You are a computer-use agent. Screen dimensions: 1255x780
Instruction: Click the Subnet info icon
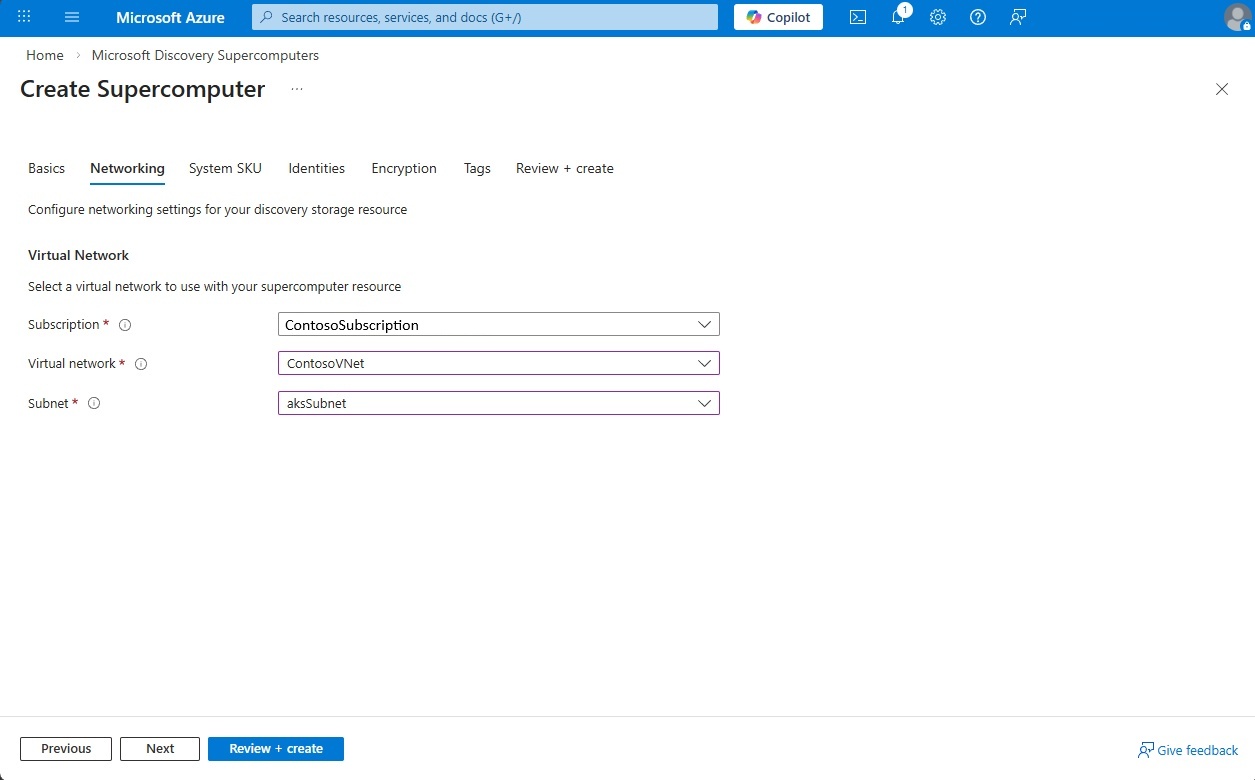(x=94, y=404)
